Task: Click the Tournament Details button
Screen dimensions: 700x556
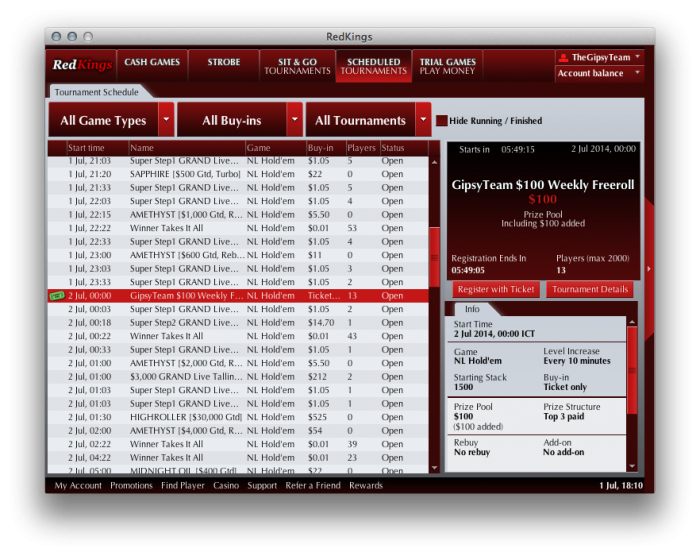Action: tap(590, 289)
